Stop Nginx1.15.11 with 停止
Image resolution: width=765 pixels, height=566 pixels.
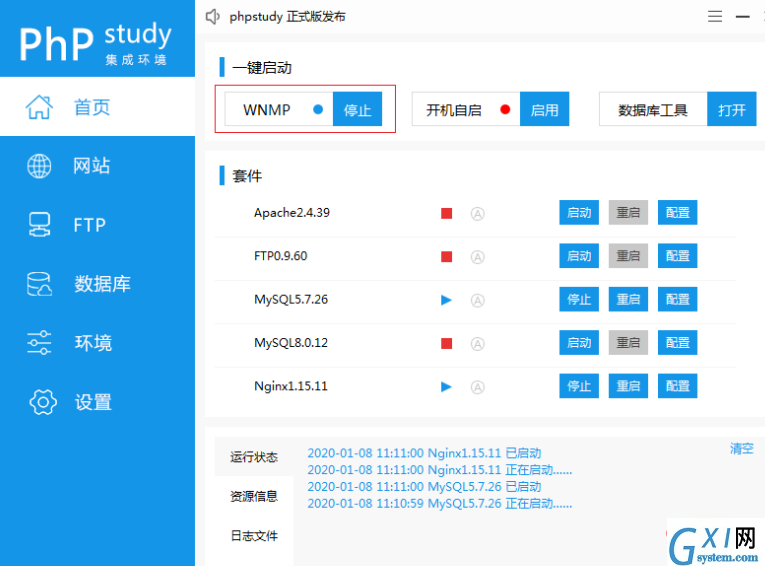pos(579,386)
